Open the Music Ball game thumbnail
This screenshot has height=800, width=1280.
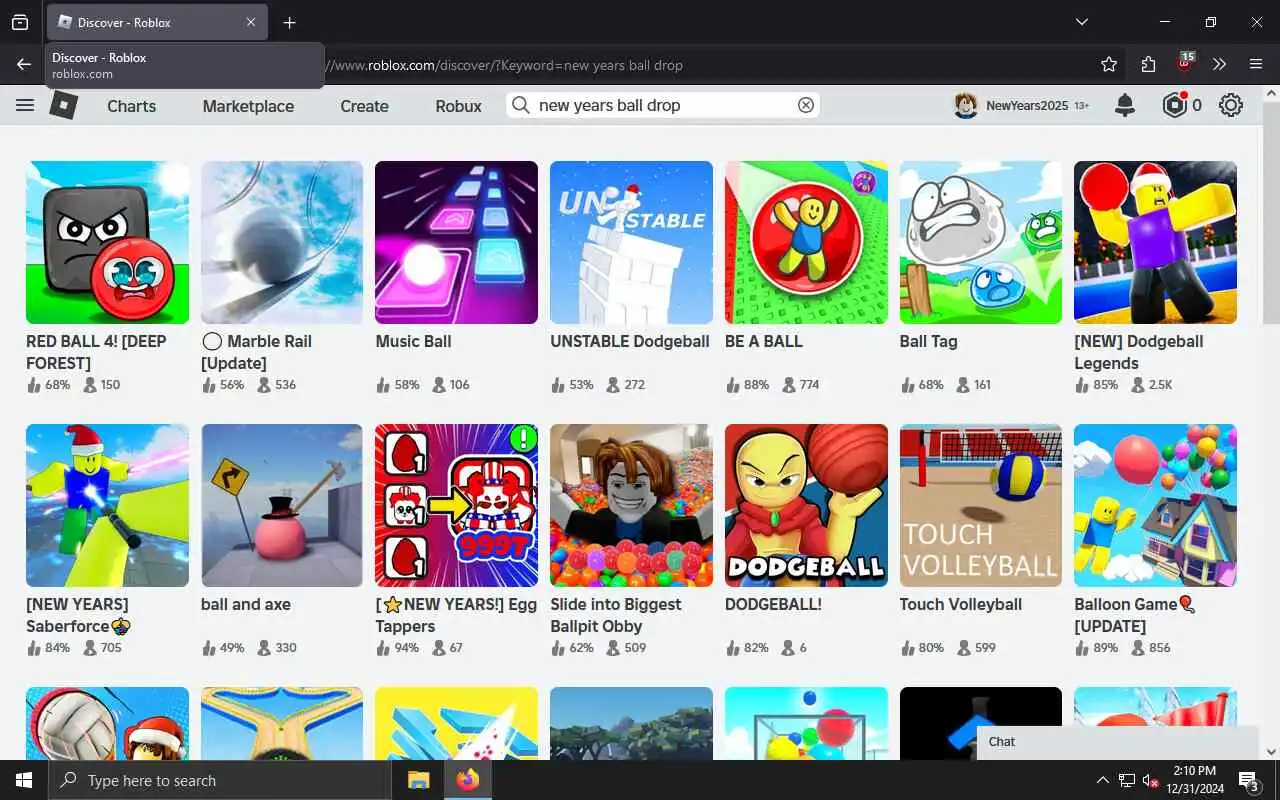point(456,242)
